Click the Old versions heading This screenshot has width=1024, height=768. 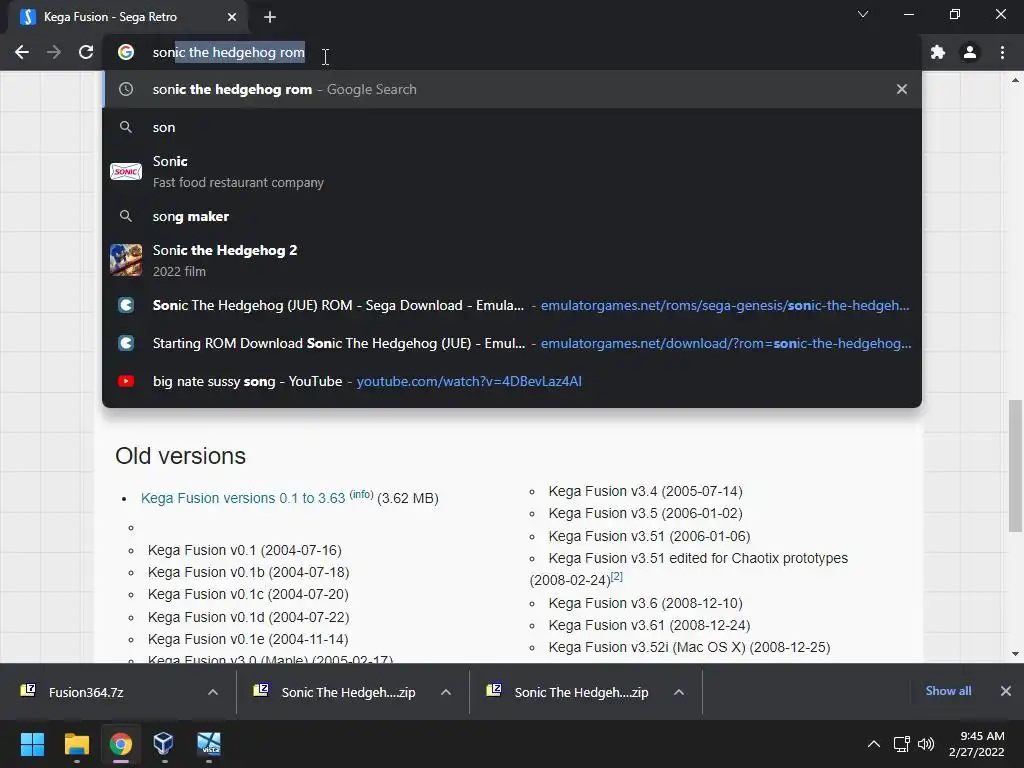point(180,456)
